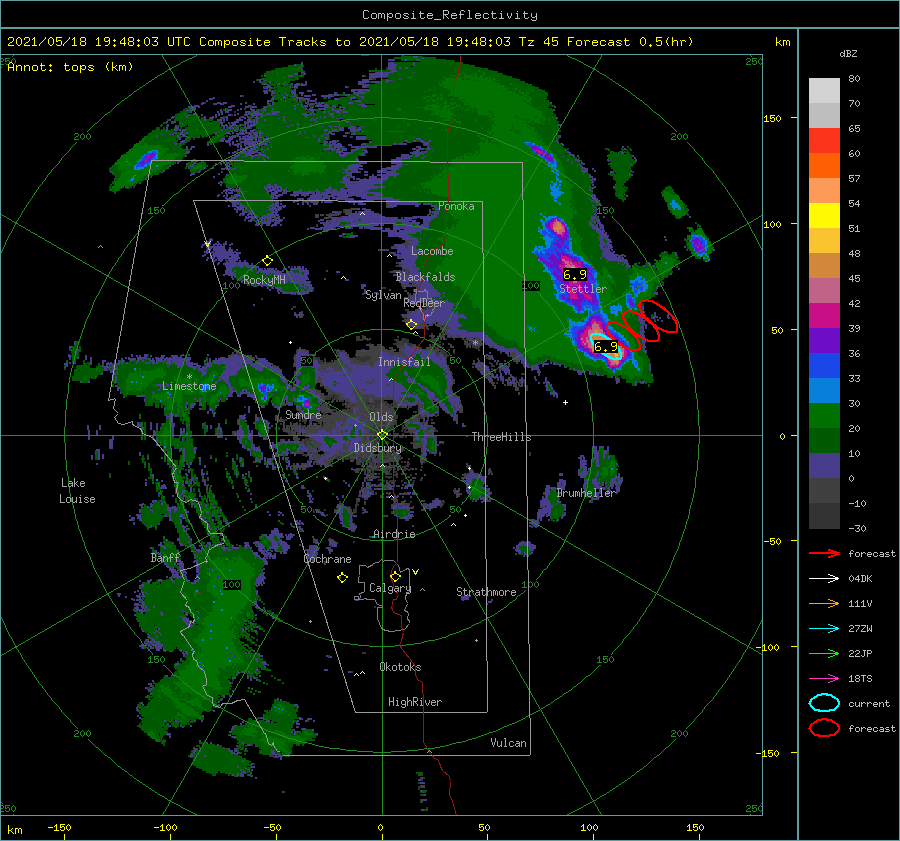The height and width of the screenshot is (841, 900).
Task: Click the yellow 51-54 dBZ color band
Action: pyautogui.click(x=824, y=216)
